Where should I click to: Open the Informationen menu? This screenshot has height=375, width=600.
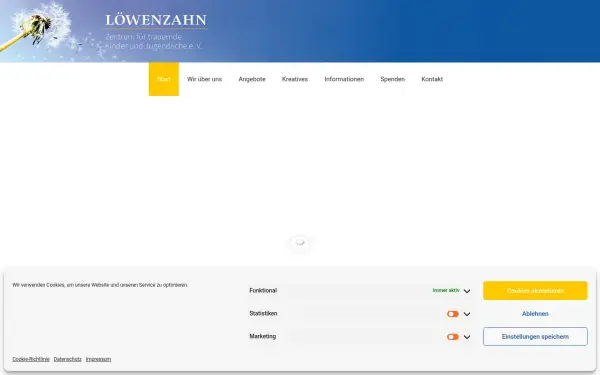click(x=344, y=79)
